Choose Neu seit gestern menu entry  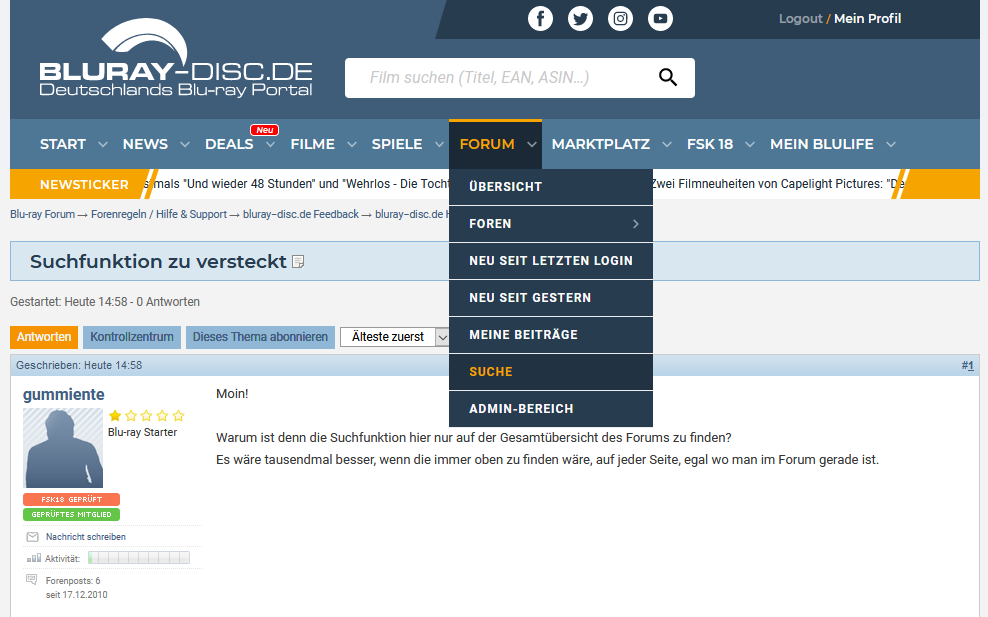[530, 298]
